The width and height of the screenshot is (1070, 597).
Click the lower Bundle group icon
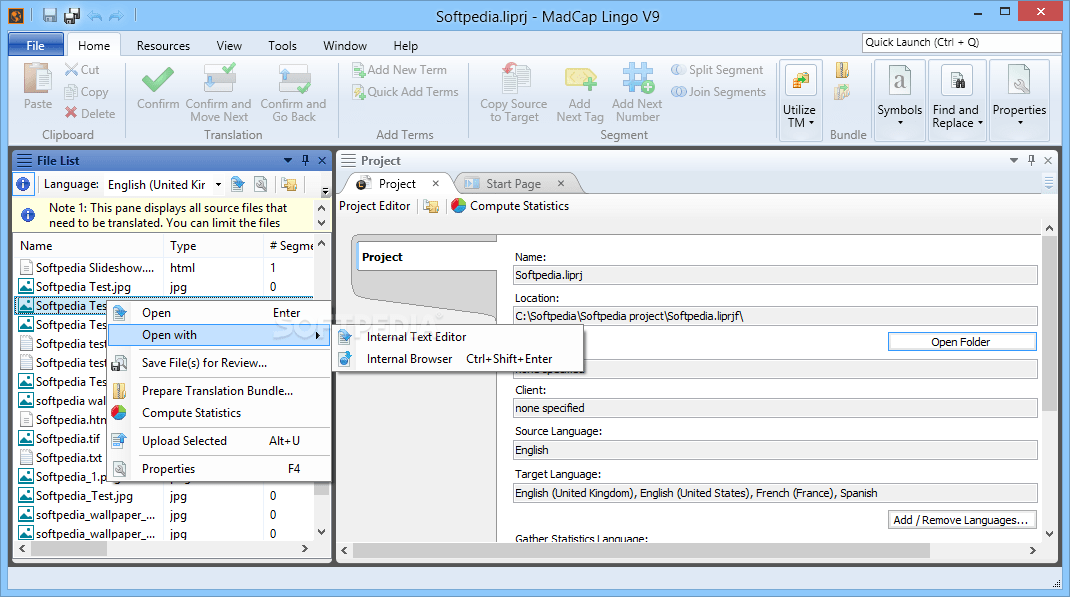pos(843,92)
